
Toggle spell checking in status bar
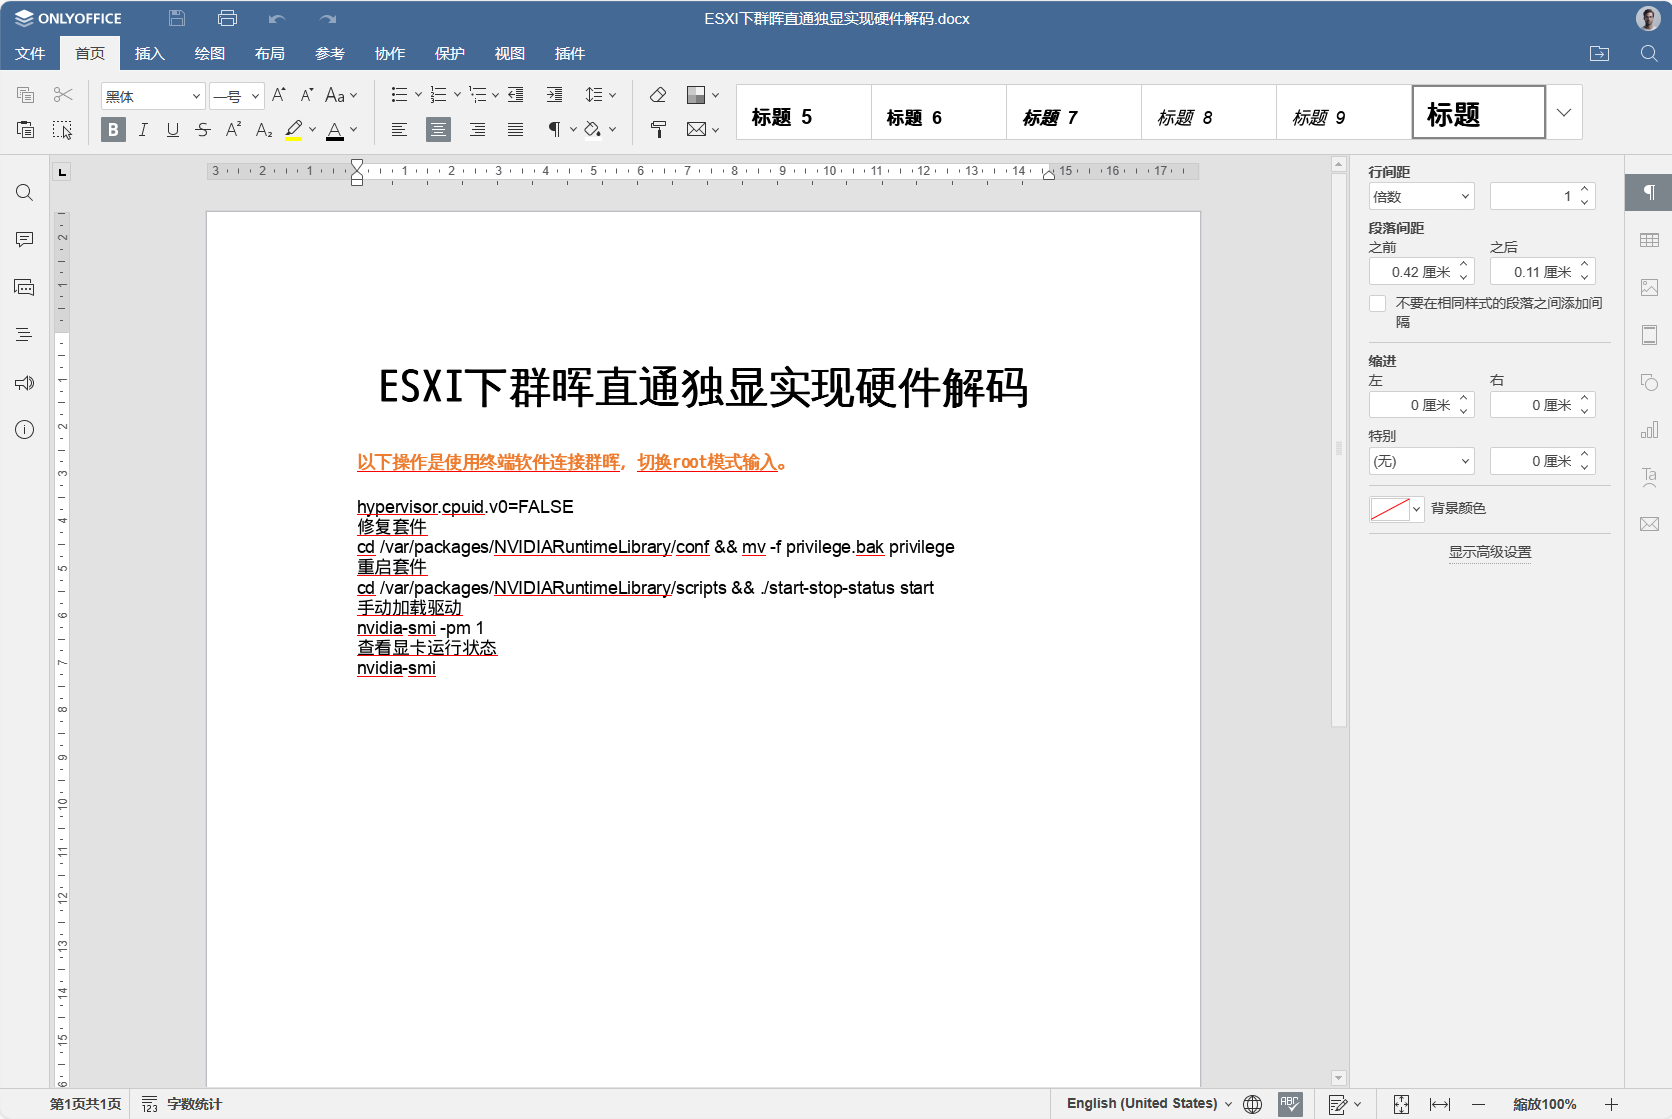(x=1290, y=1104)
